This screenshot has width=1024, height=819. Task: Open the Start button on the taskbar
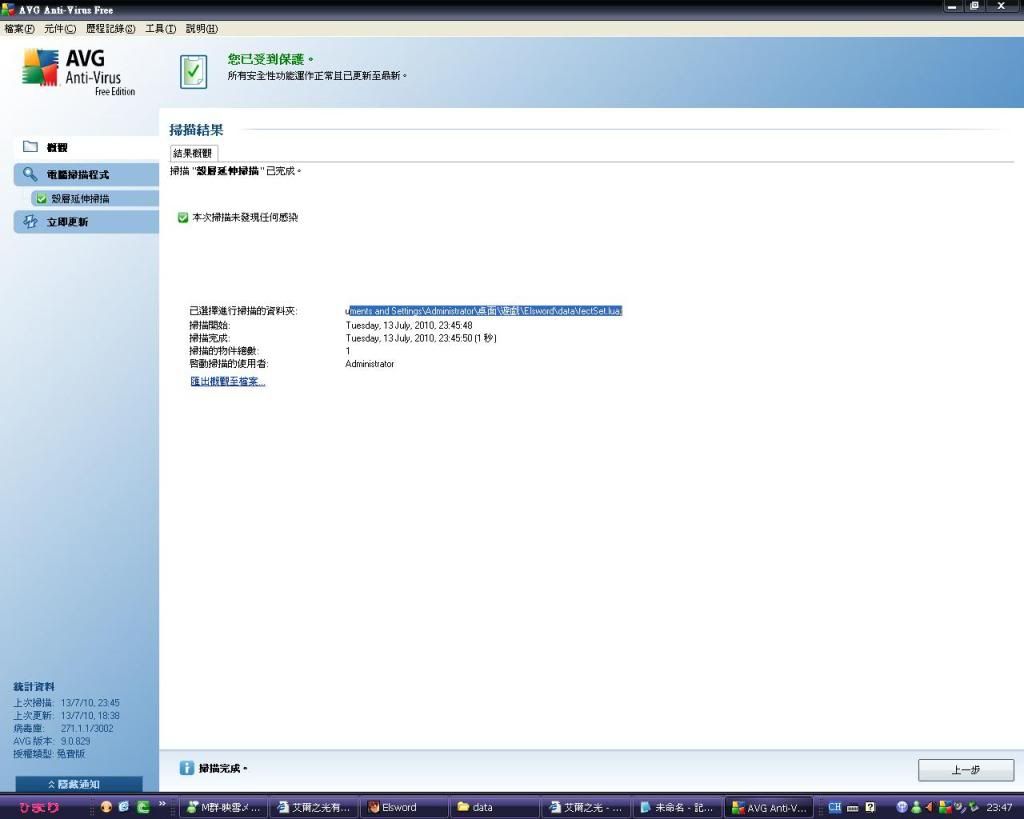click(39, 808)
